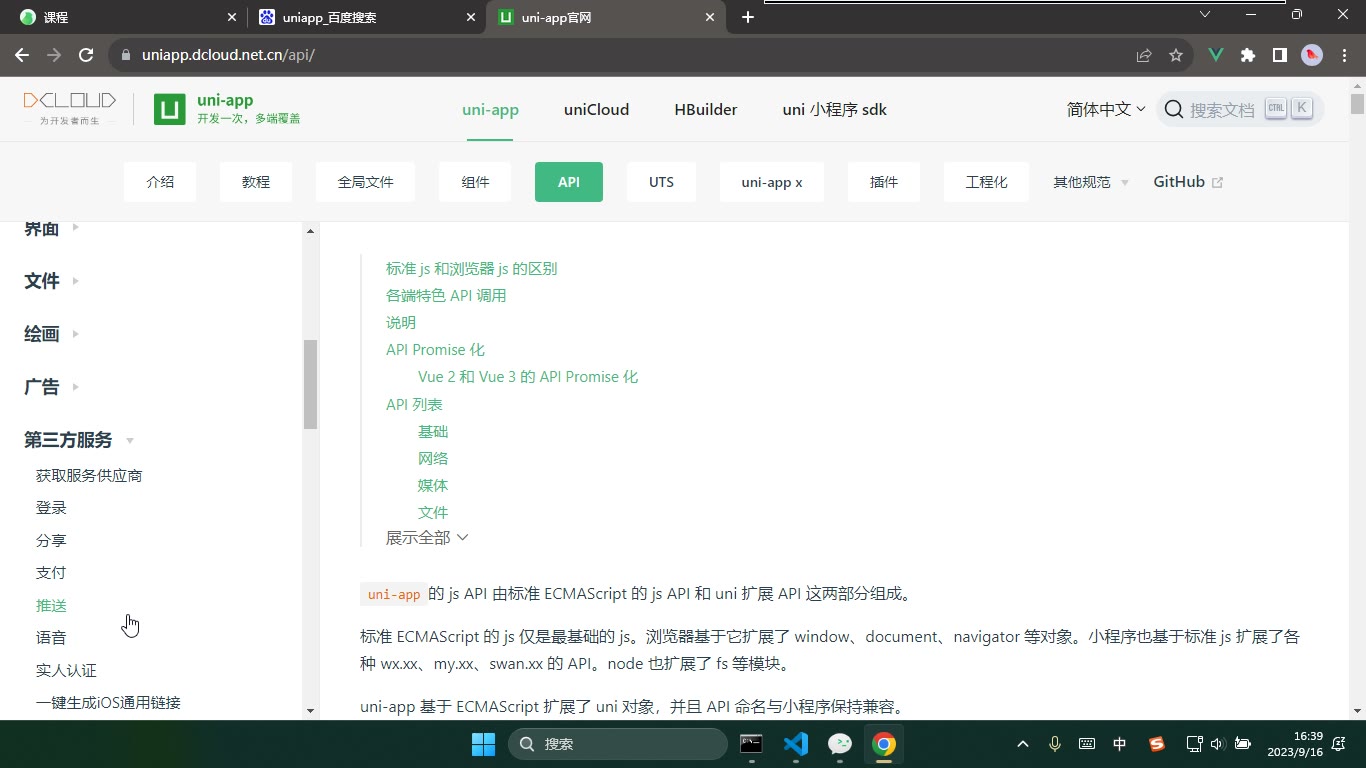Viewport: 1366px width, 768px height.
Task: Bookmark this page with the star icon
Action: click(1176, 55)
